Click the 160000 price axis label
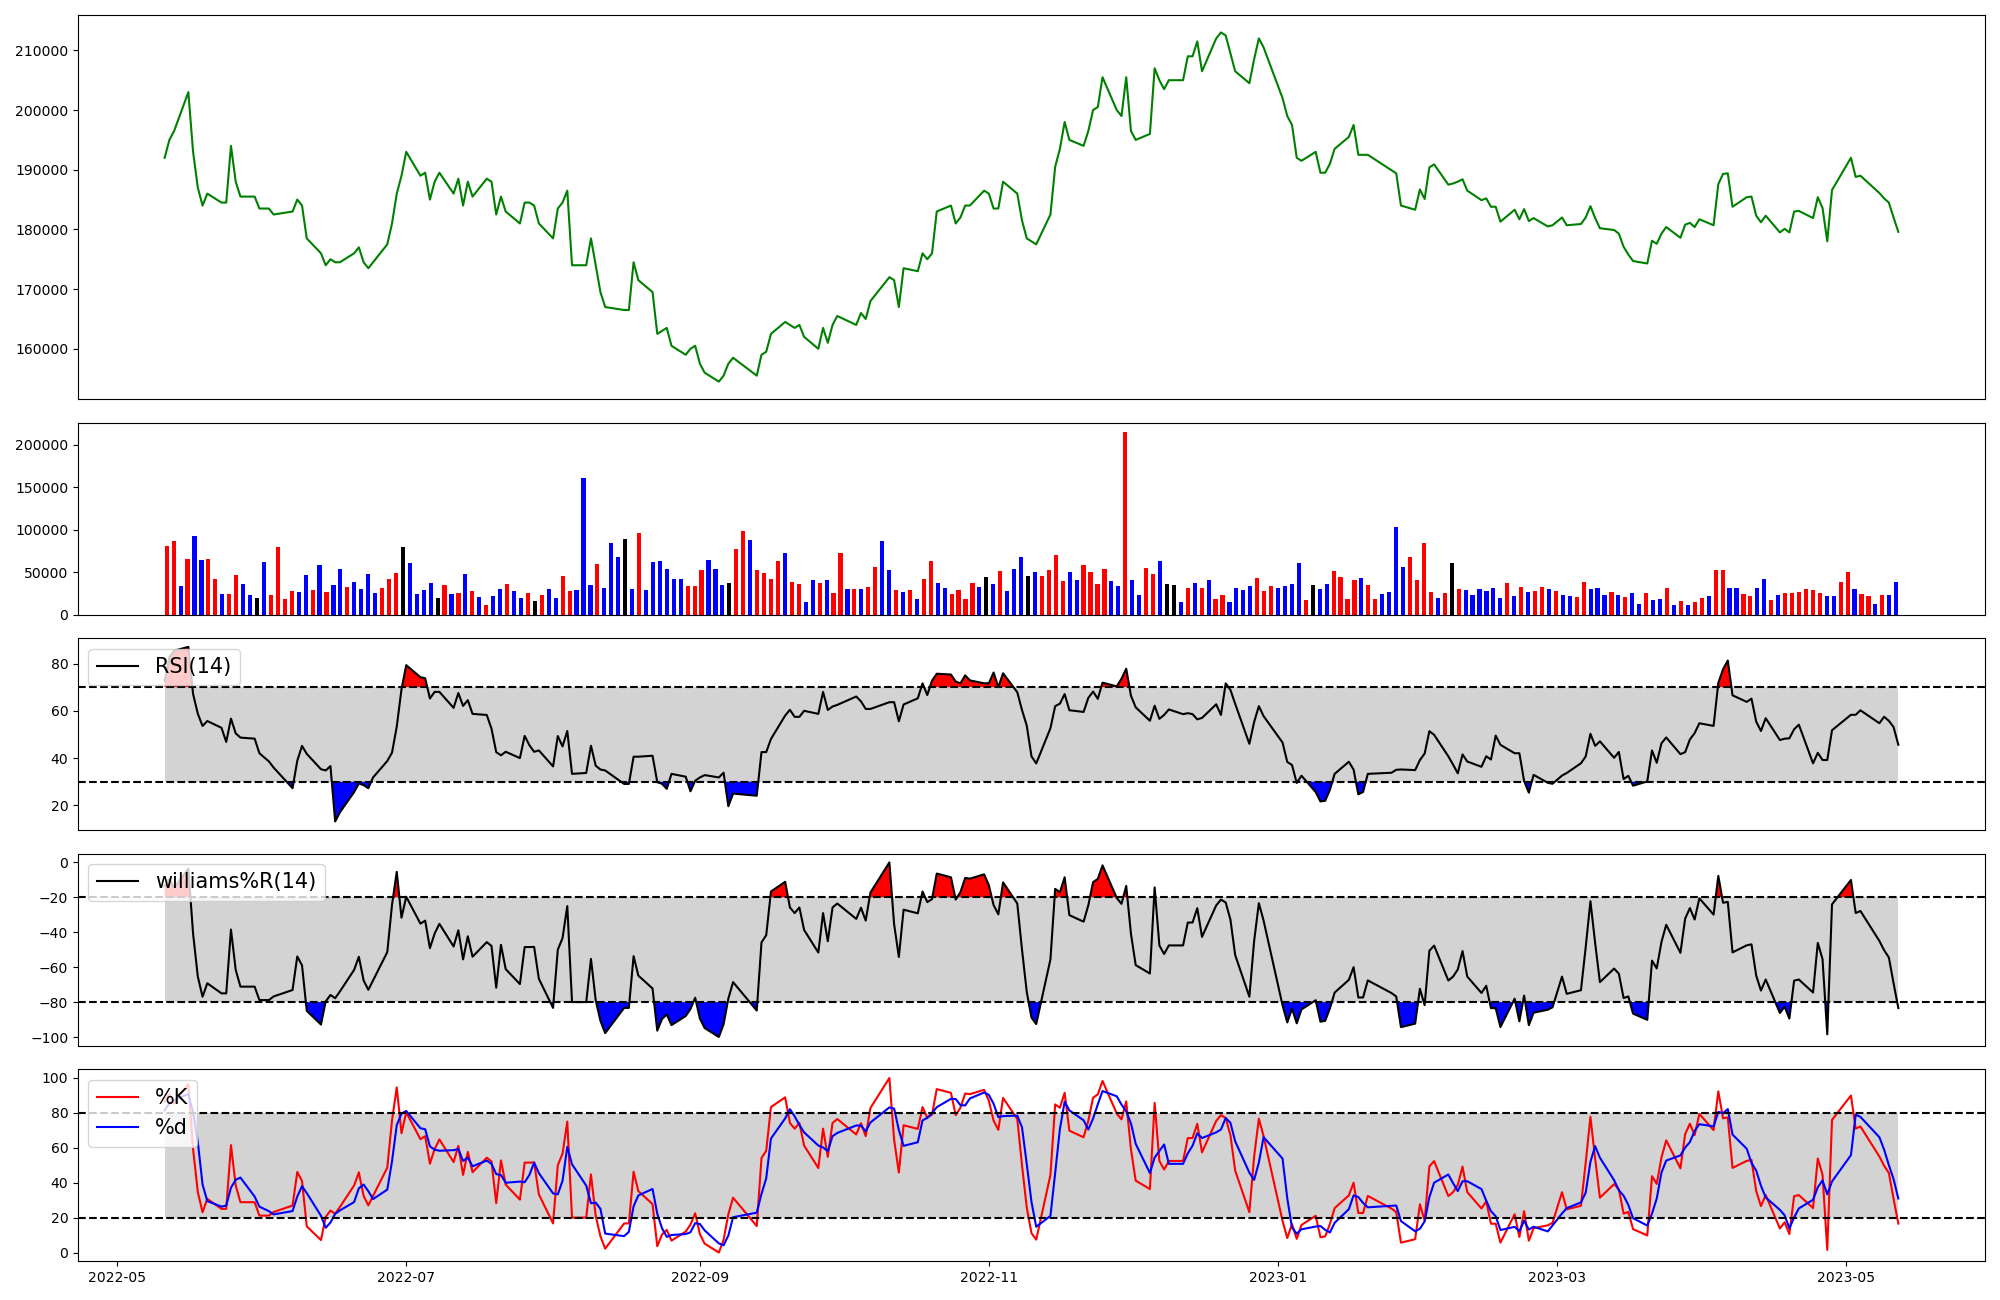This screenshot has width=2000, height=1300. [x=41, y=350]
